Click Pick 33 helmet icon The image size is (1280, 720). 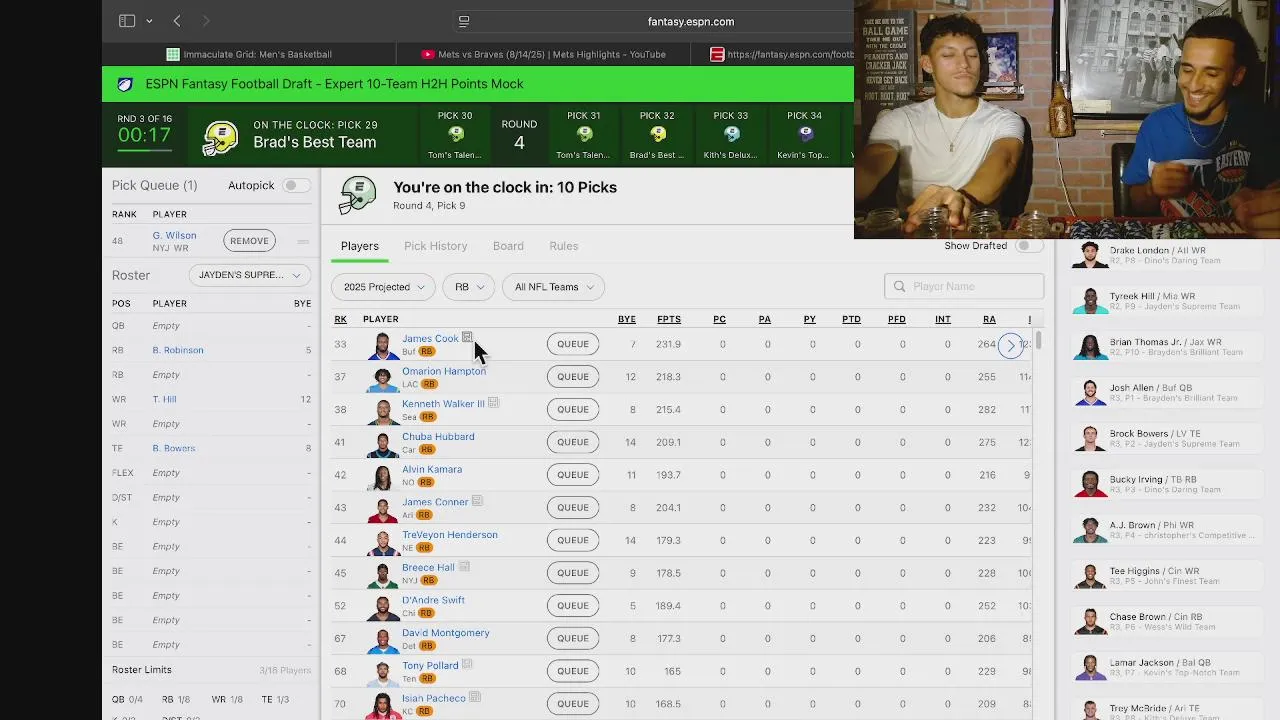(x=731, y=134)
